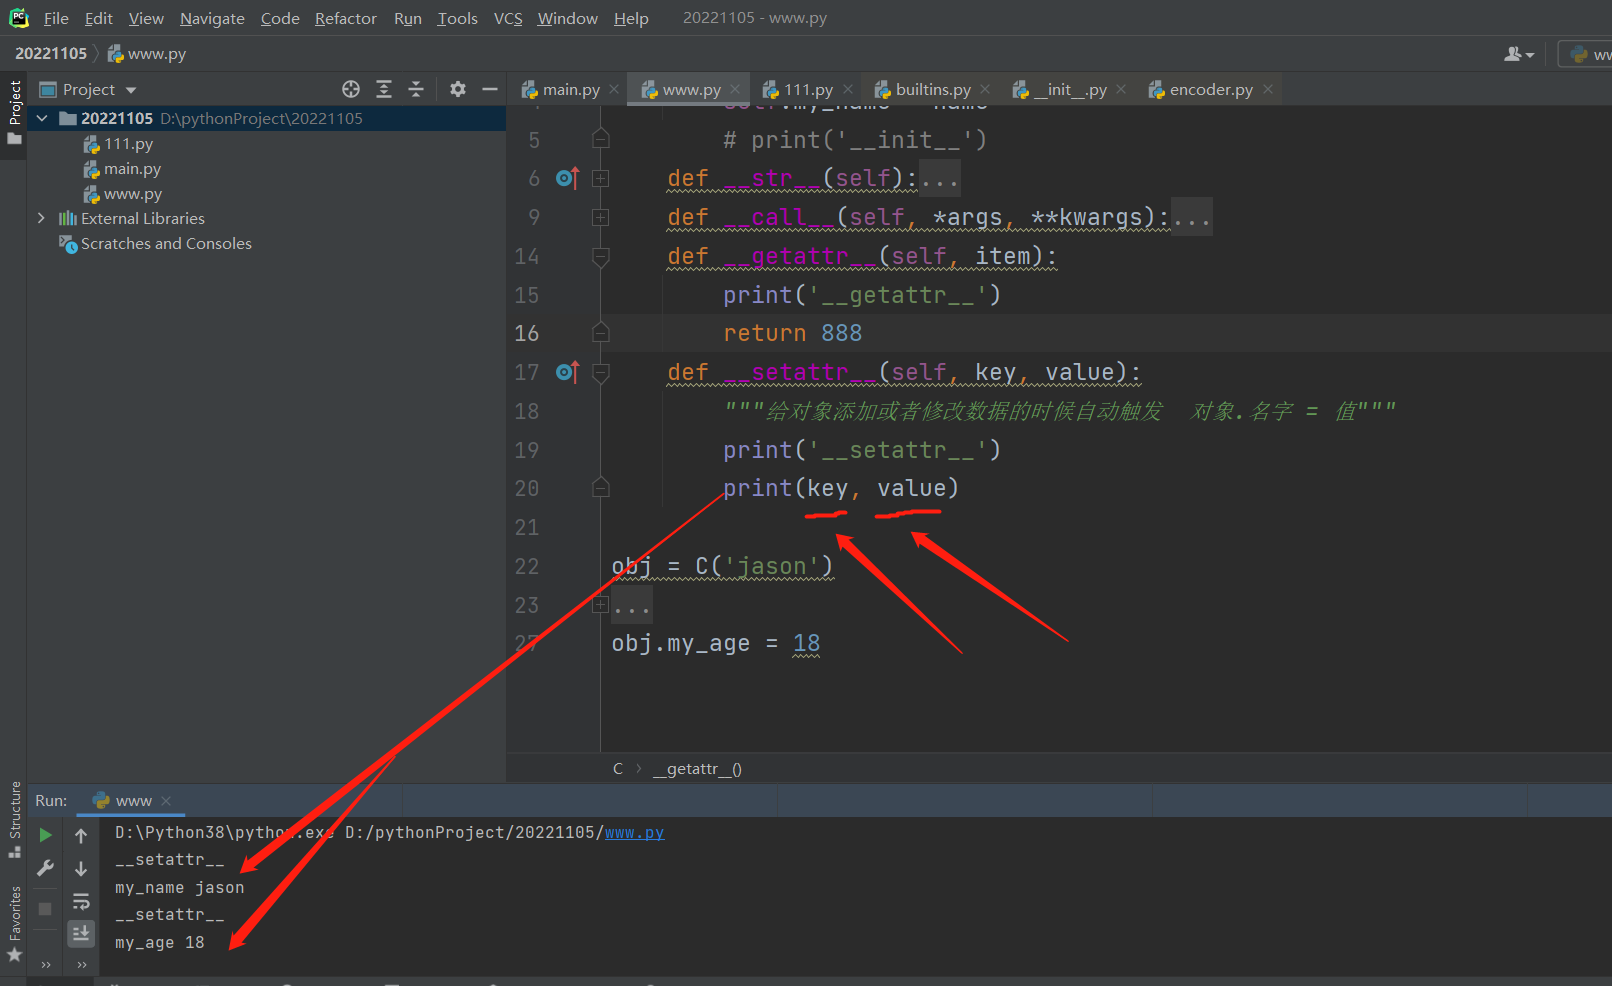The height and width of the screenshot is (986, 1612).
Task: Click class C in editor breadcrumbs
Action: click(x=618, y=769)
